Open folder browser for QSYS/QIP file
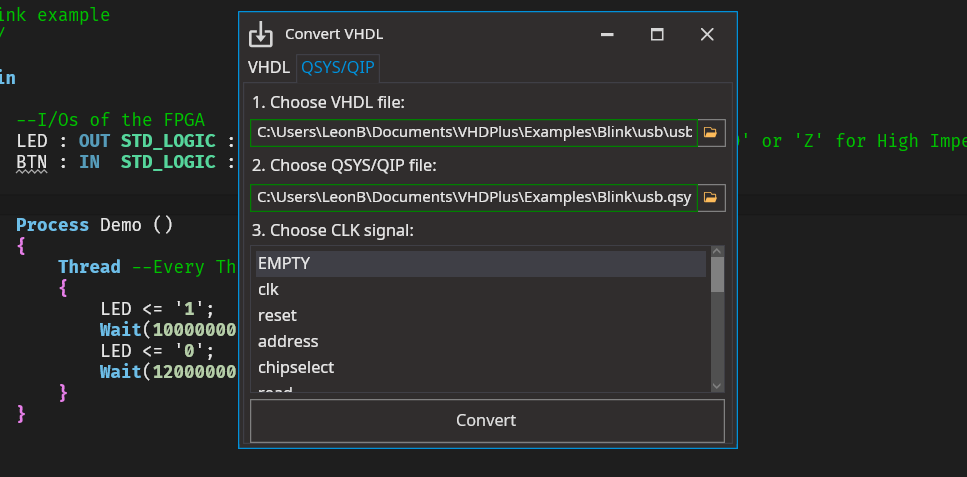This screenshot has width=967, height=477. [711, 198]
